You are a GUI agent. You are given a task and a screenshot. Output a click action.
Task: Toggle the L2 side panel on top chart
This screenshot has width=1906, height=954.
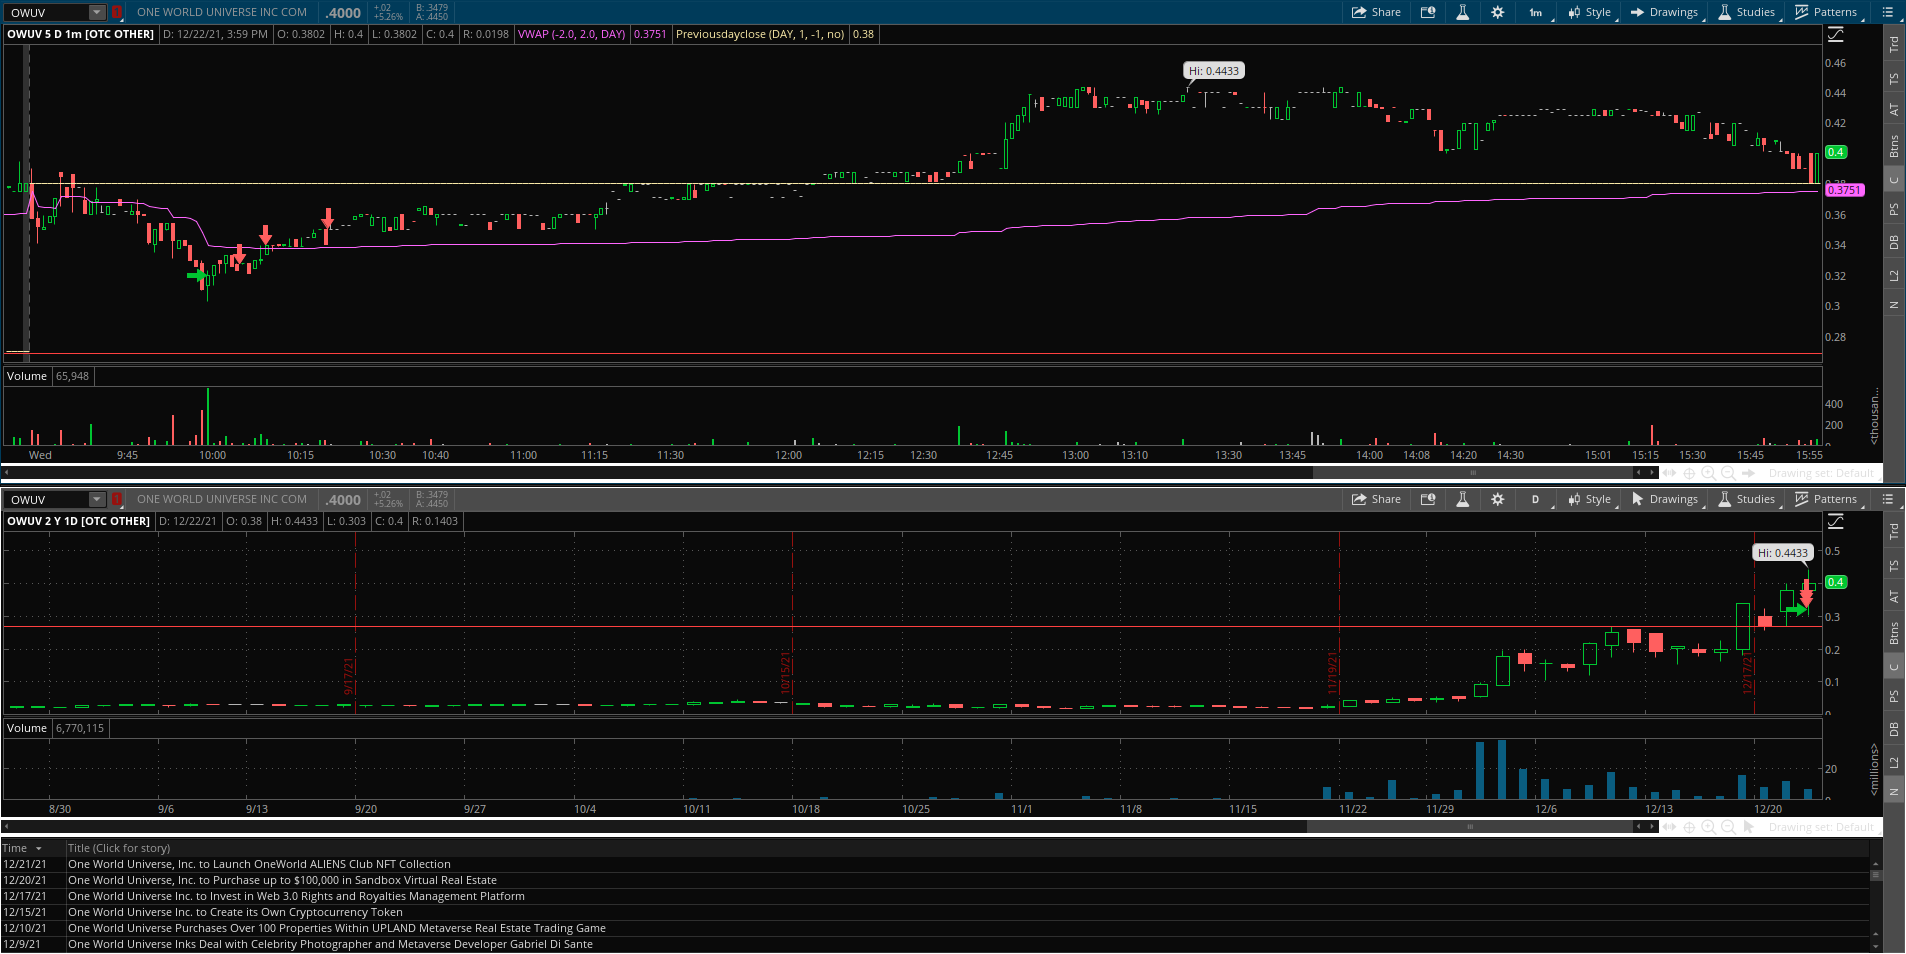[1894, 276]
